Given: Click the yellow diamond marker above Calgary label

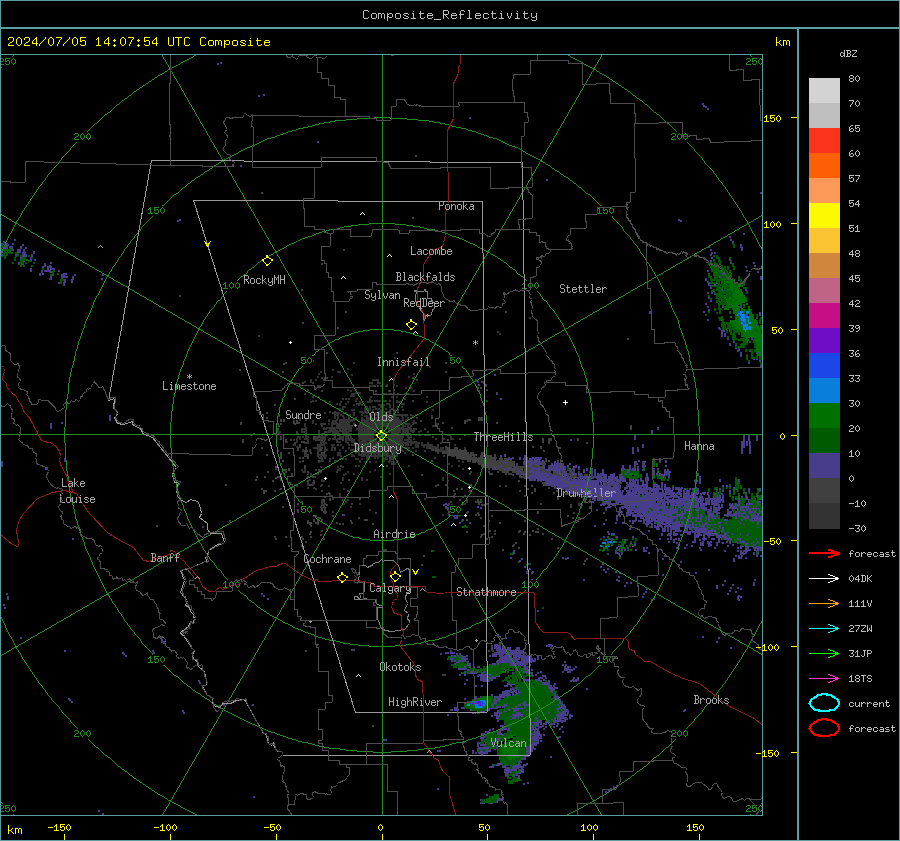Looking at the screenshot, I should [x=395, y=576].
